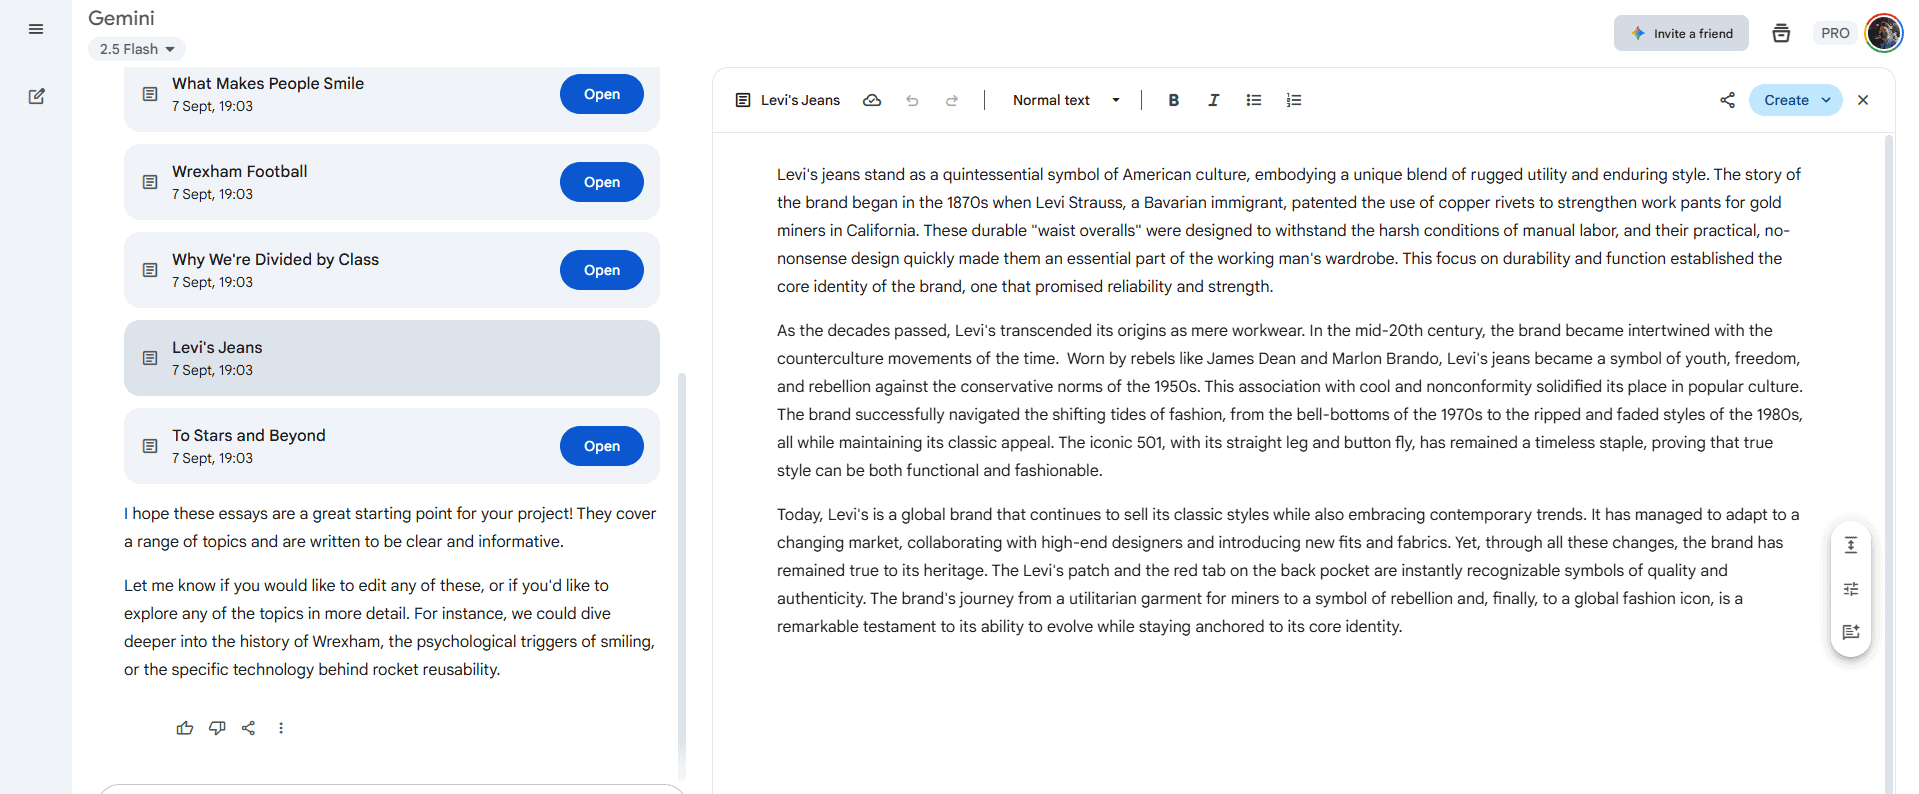Toggle italic formatting
Image resolution: width=1919 pixels, height=794 pixels.
coord(1213,100)
